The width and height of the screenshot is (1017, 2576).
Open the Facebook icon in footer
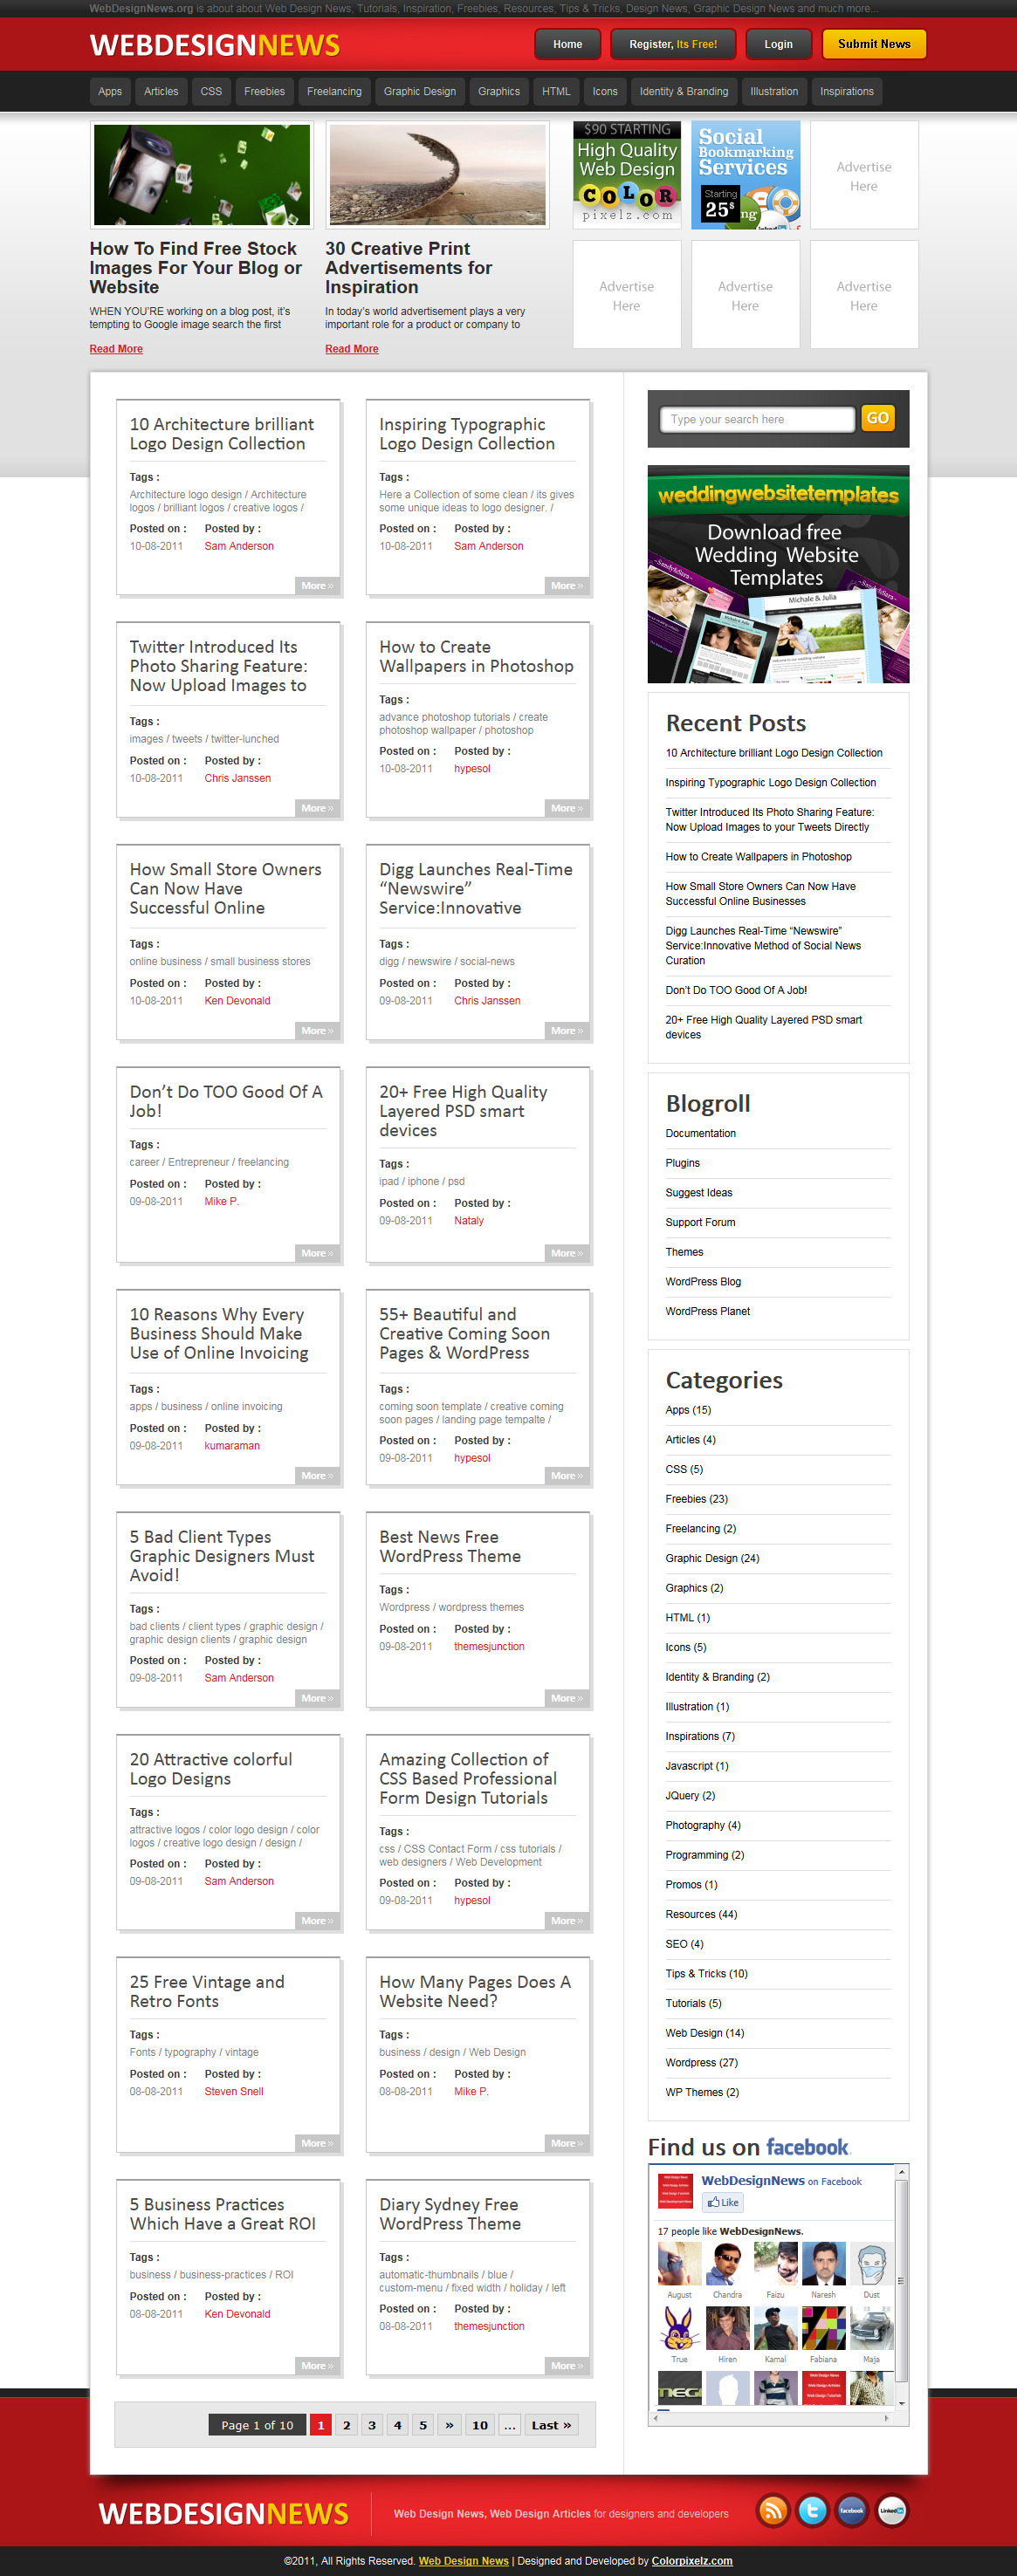click(851, 2510)
